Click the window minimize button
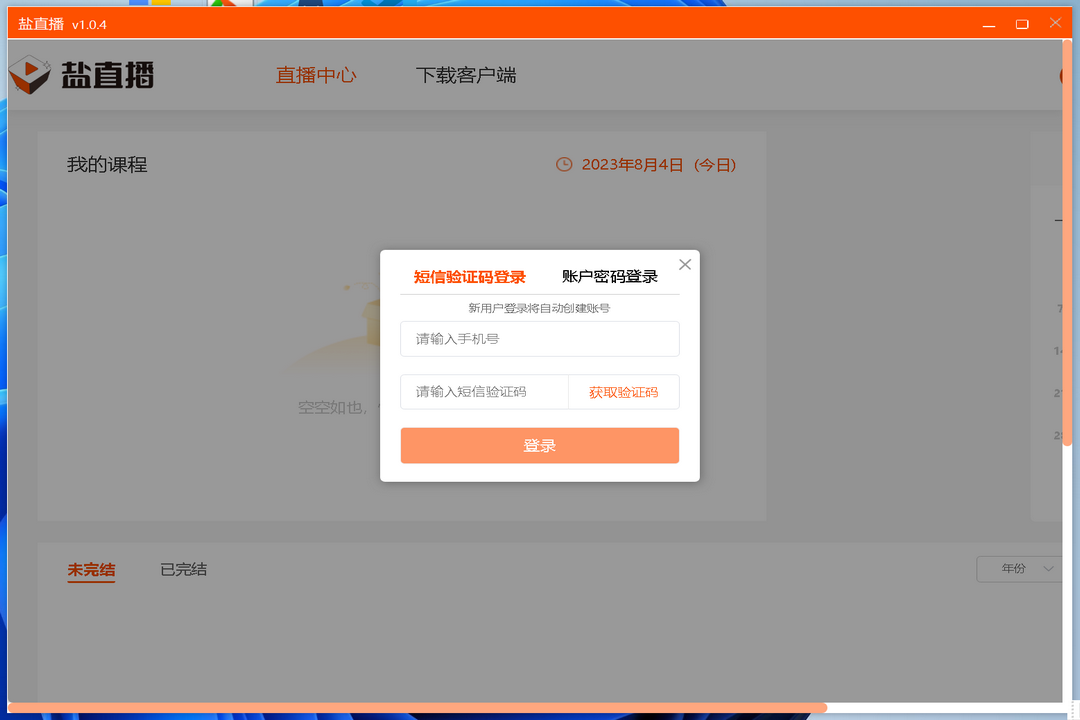This screenshot has height=720, width=1080. point(987,23)
